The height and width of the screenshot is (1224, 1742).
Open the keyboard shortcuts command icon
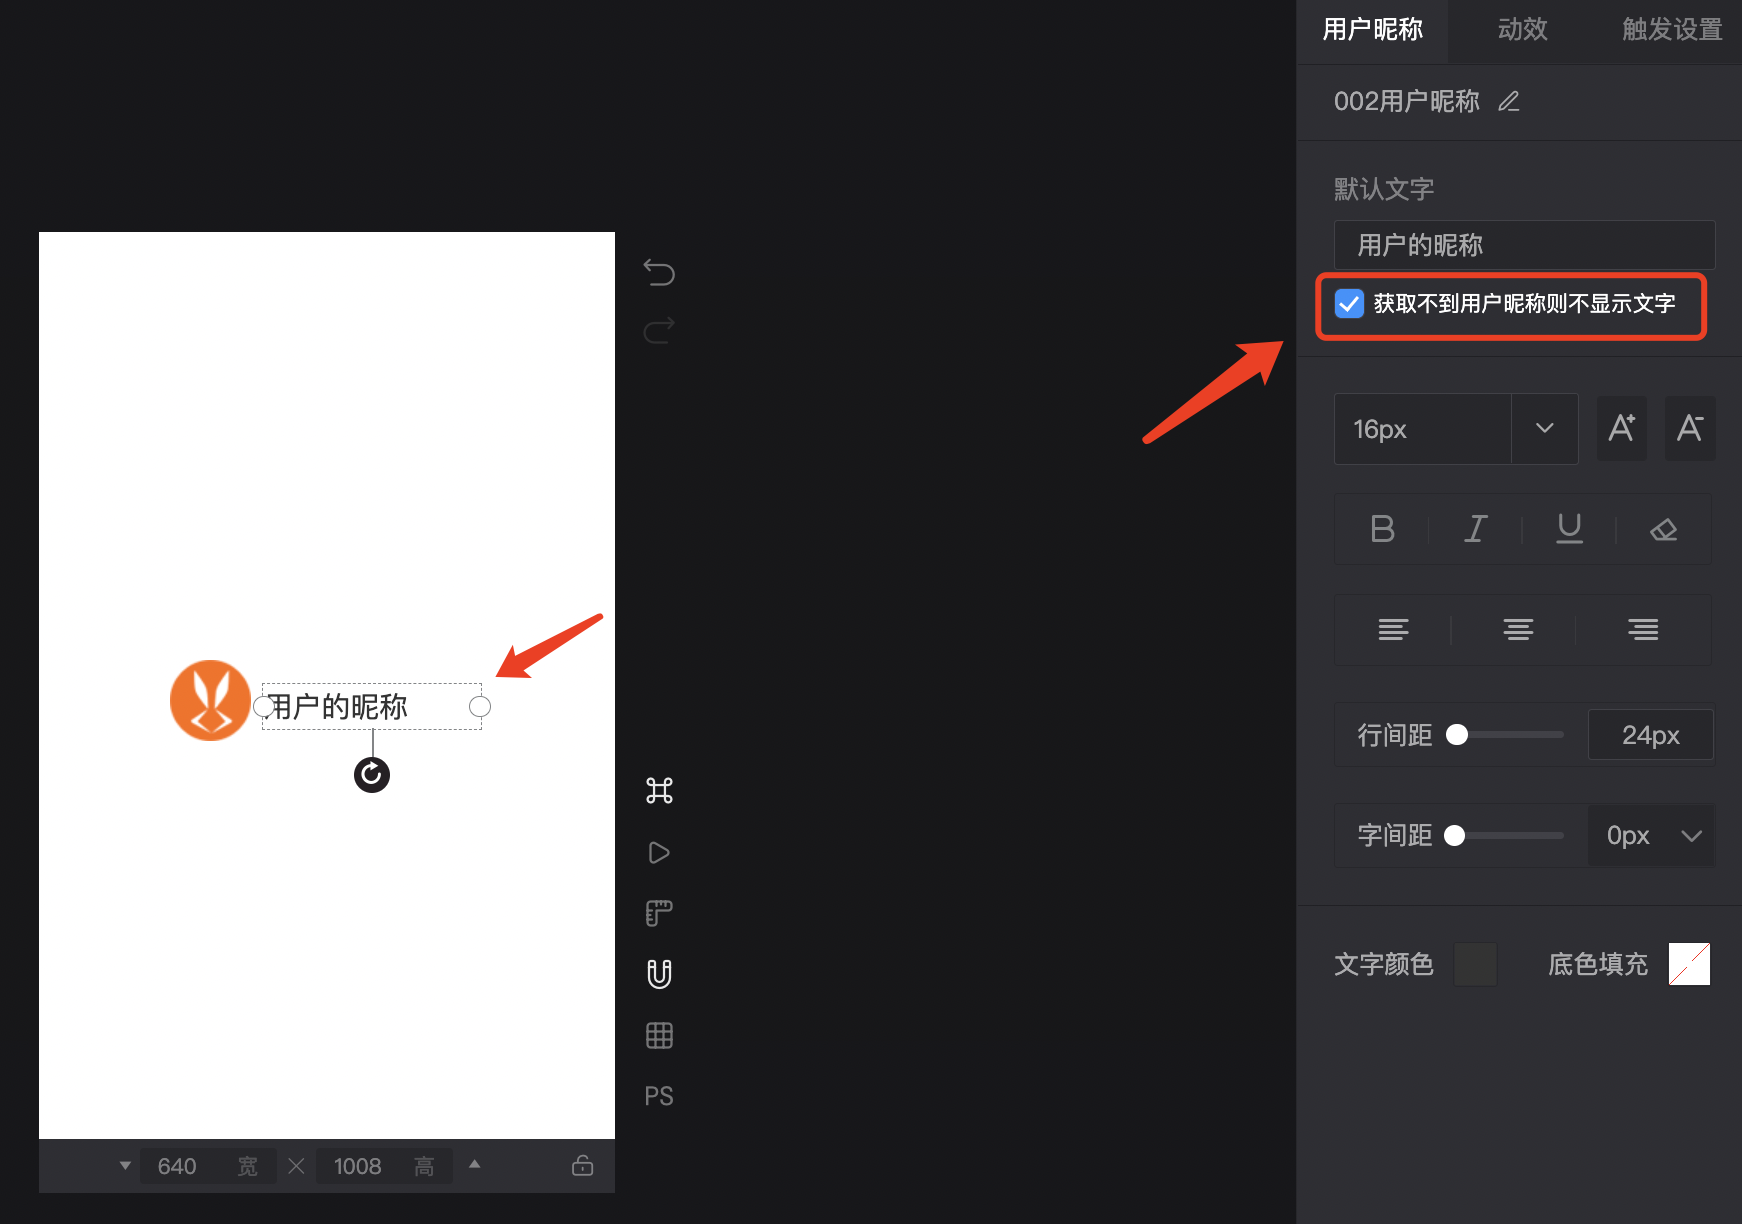(659, 791)
